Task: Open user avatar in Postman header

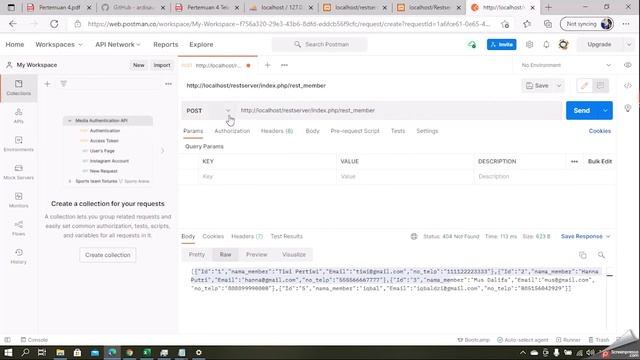Action: (564, 44)
